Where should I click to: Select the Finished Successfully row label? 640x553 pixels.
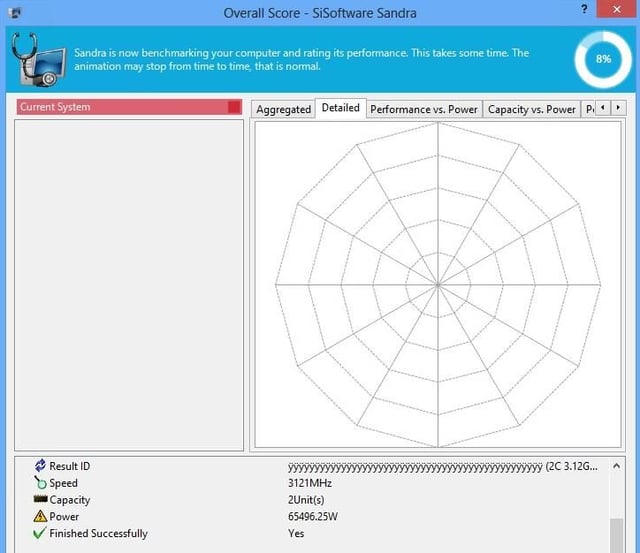click(98, 533)
